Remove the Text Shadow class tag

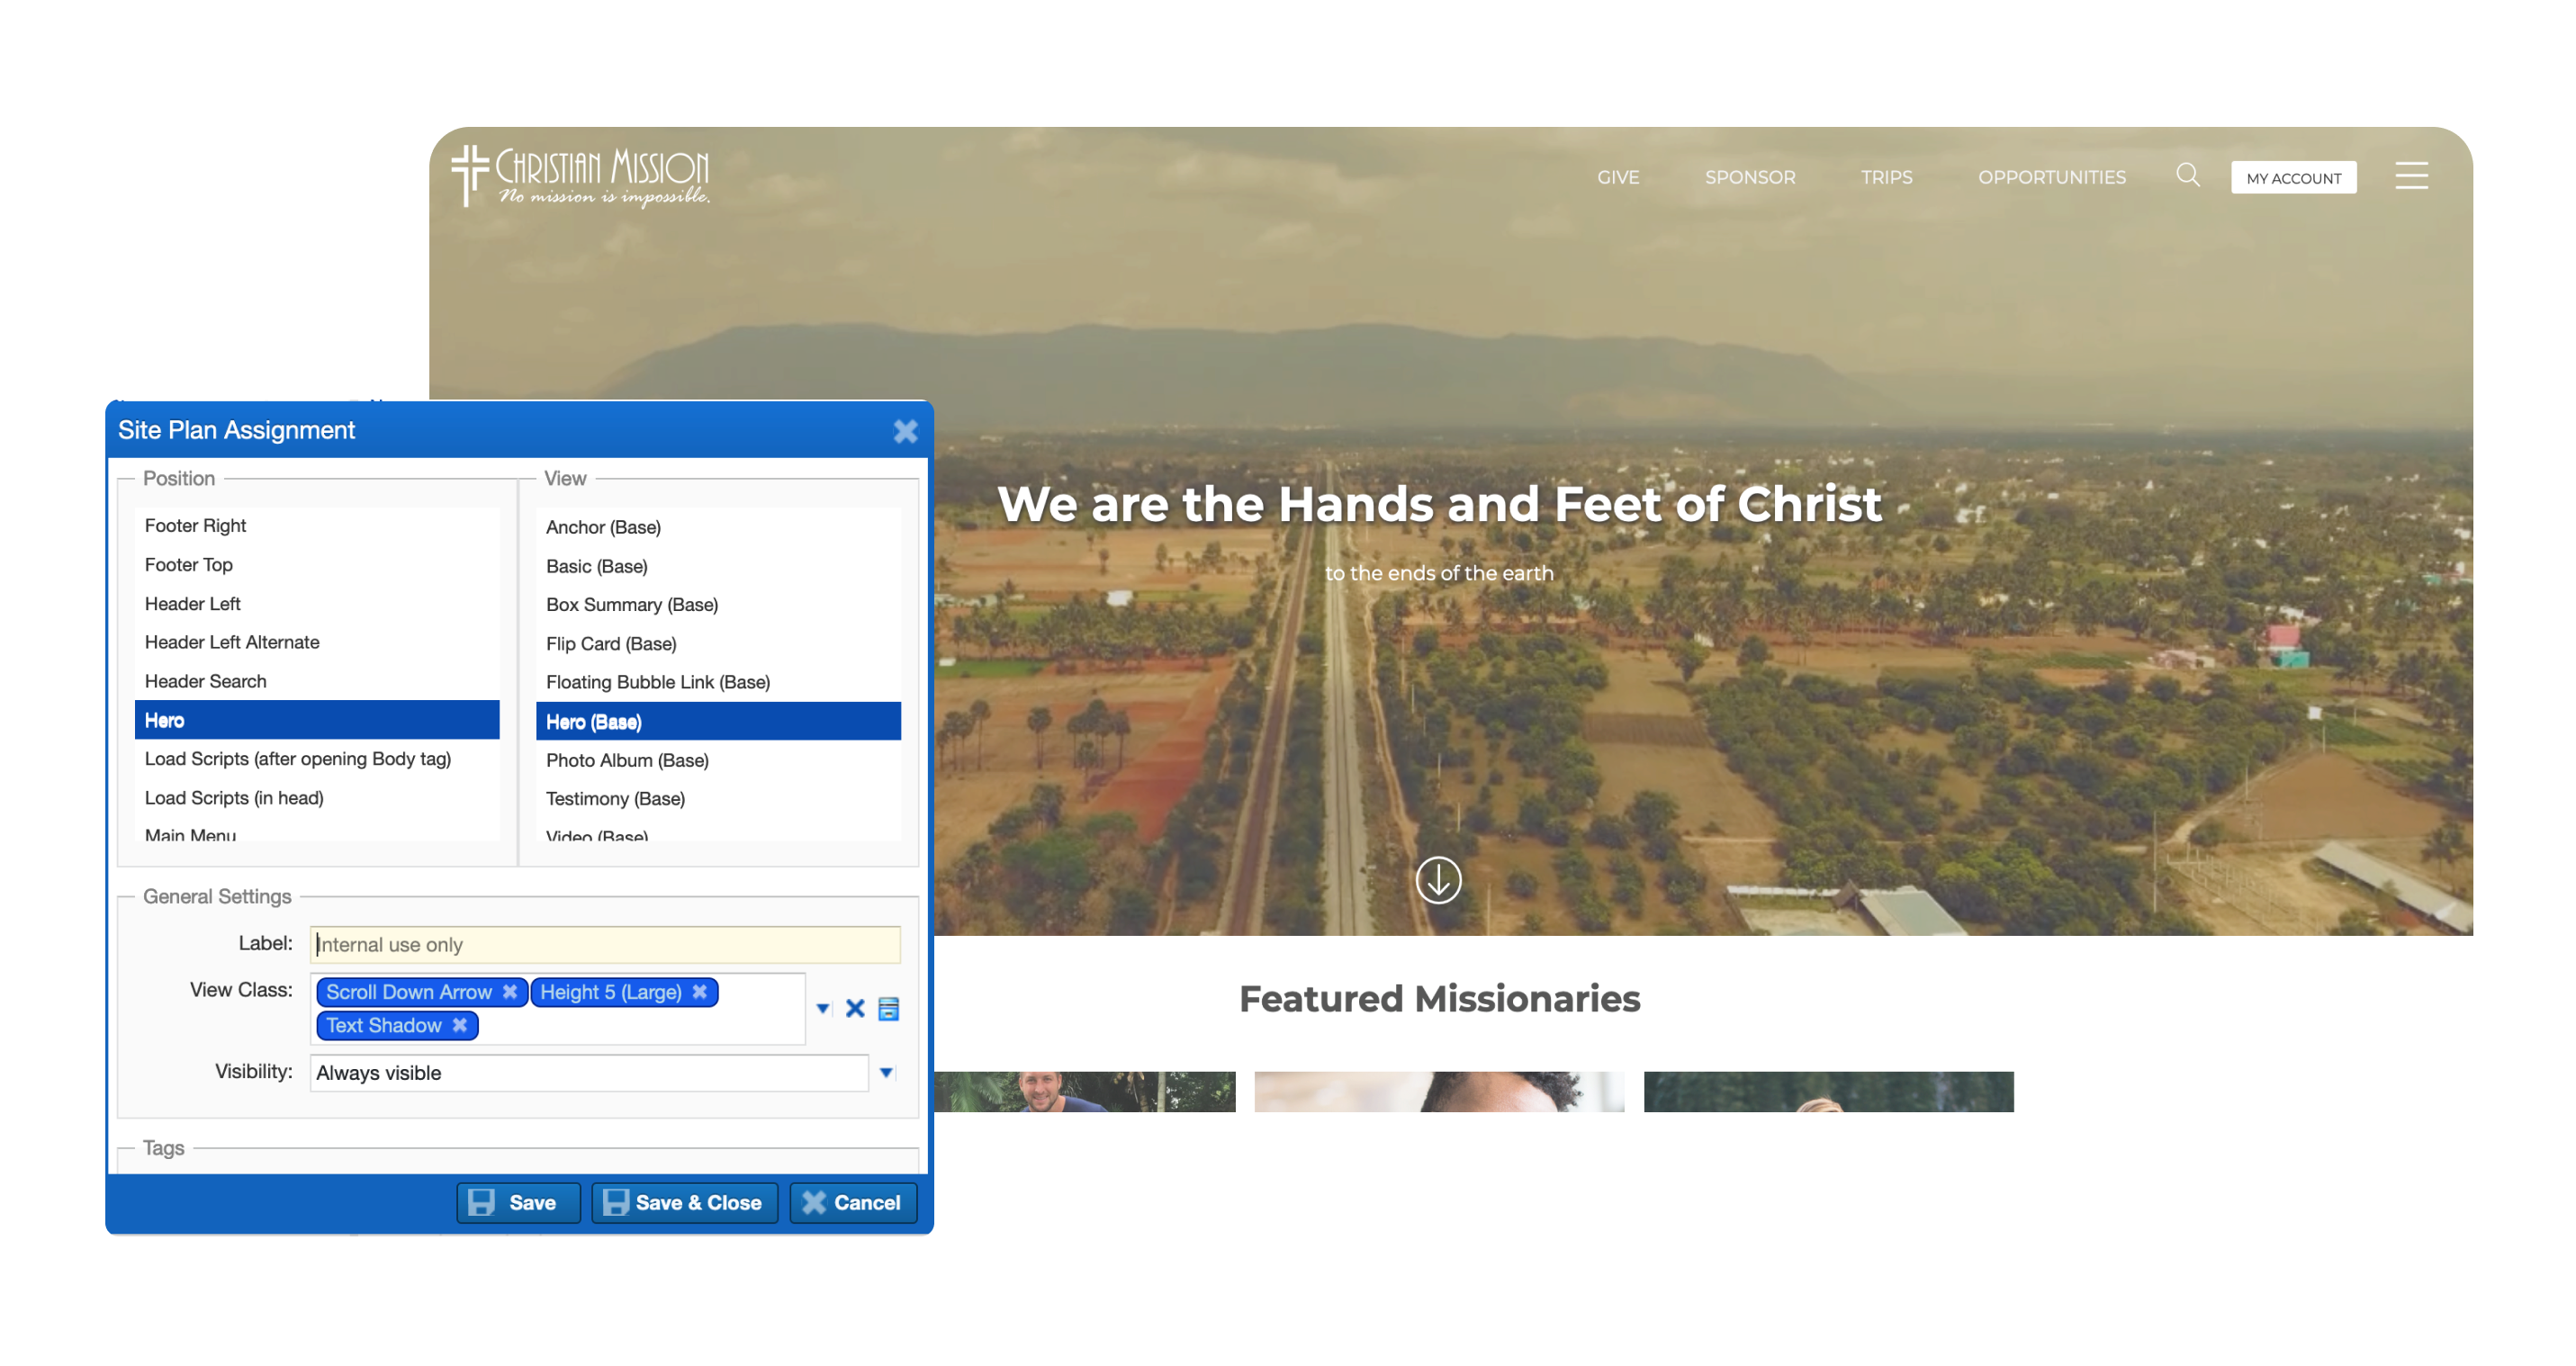459,1025
